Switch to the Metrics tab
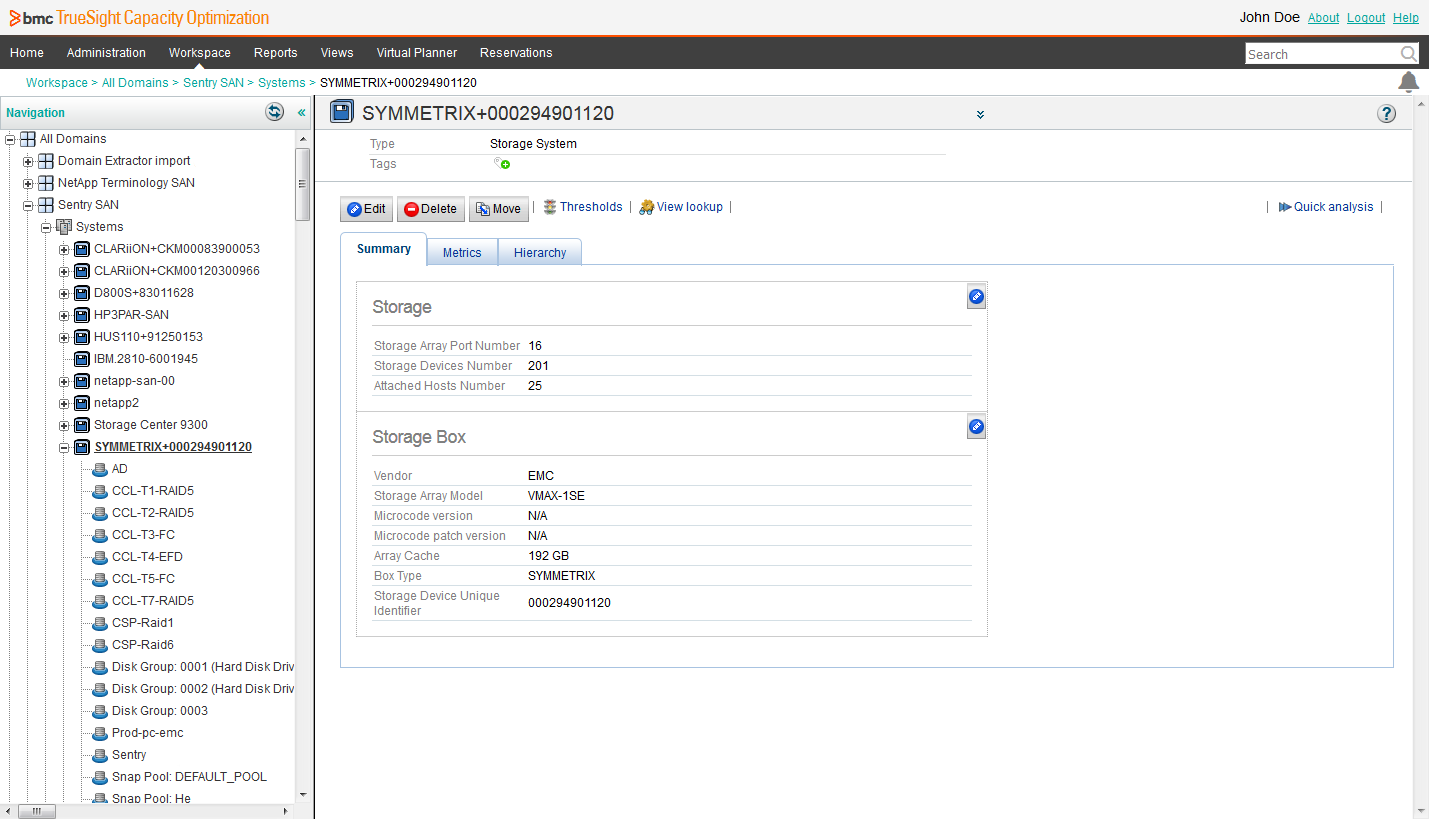The height and width of the screenshot is (819, 1429). click(x=462, y=253)
